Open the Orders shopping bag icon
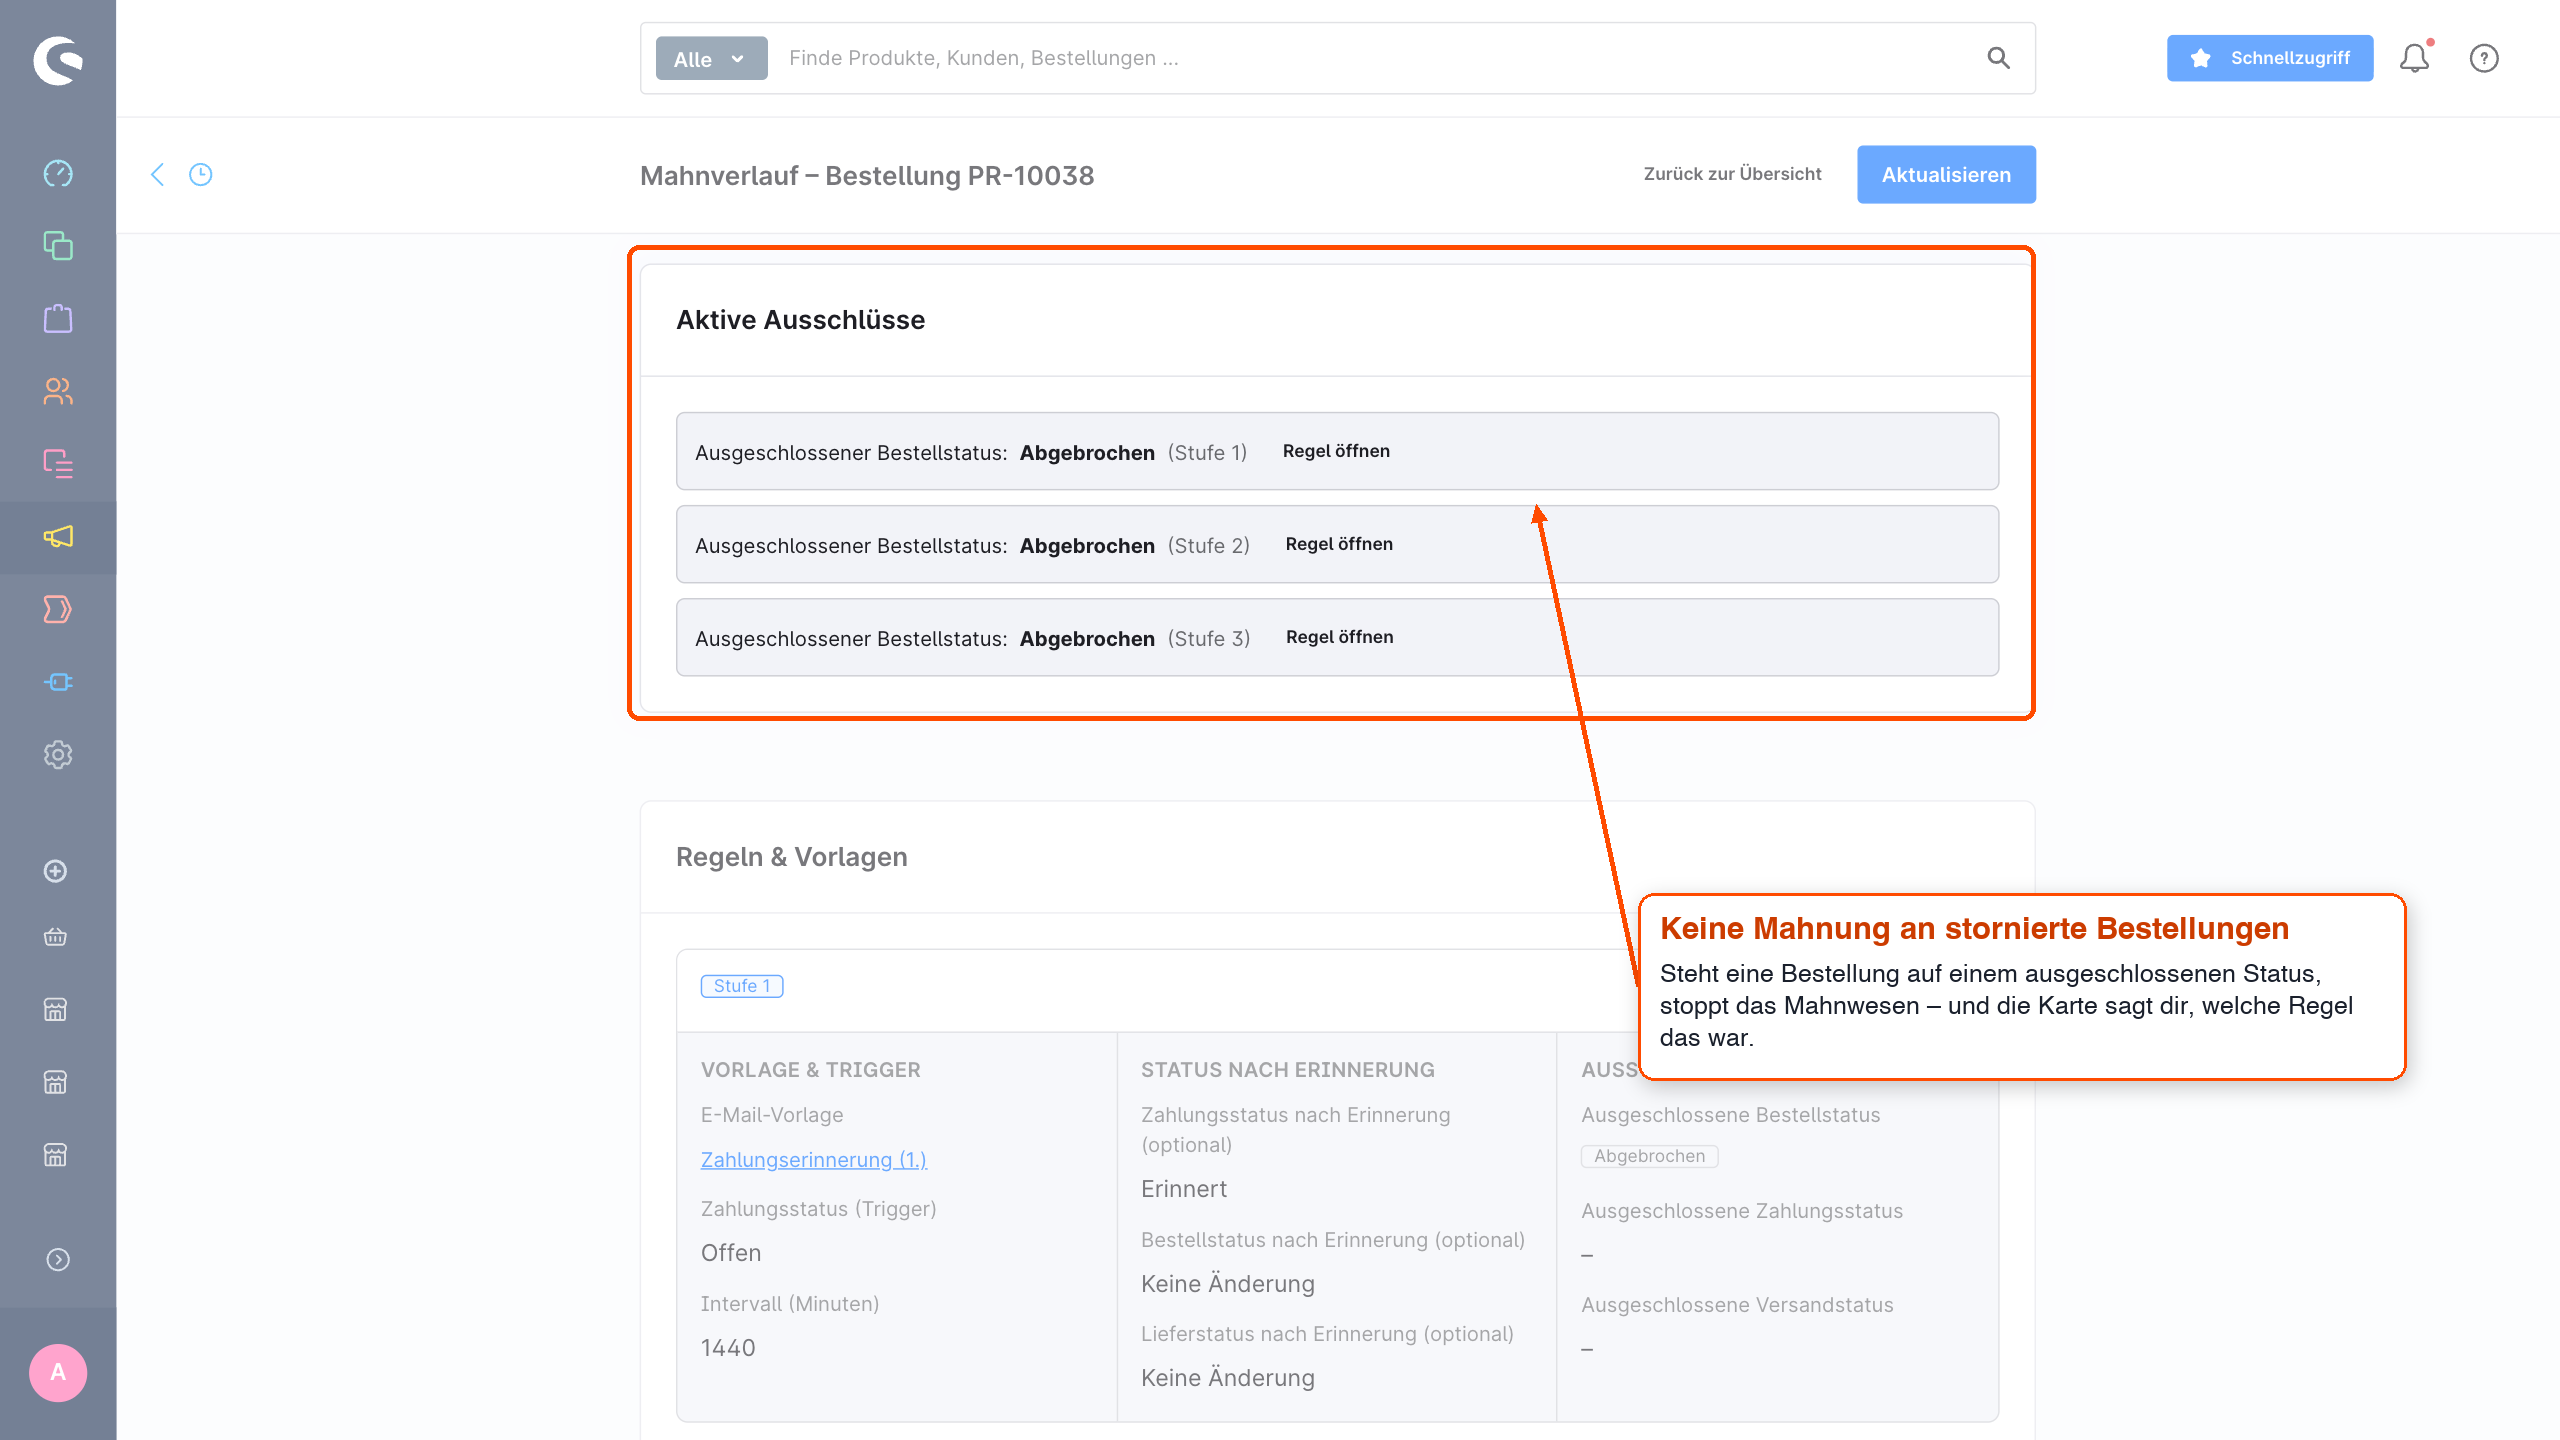2560x1440 pixels. coord(58,319)
